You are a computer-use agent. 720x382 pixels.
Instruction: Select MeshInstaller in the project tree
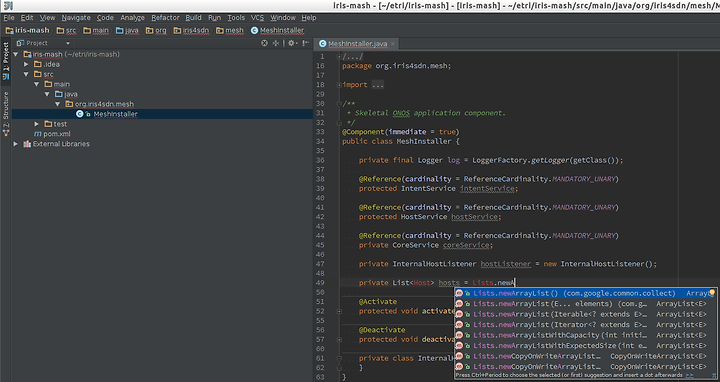(x=116, y=114)
